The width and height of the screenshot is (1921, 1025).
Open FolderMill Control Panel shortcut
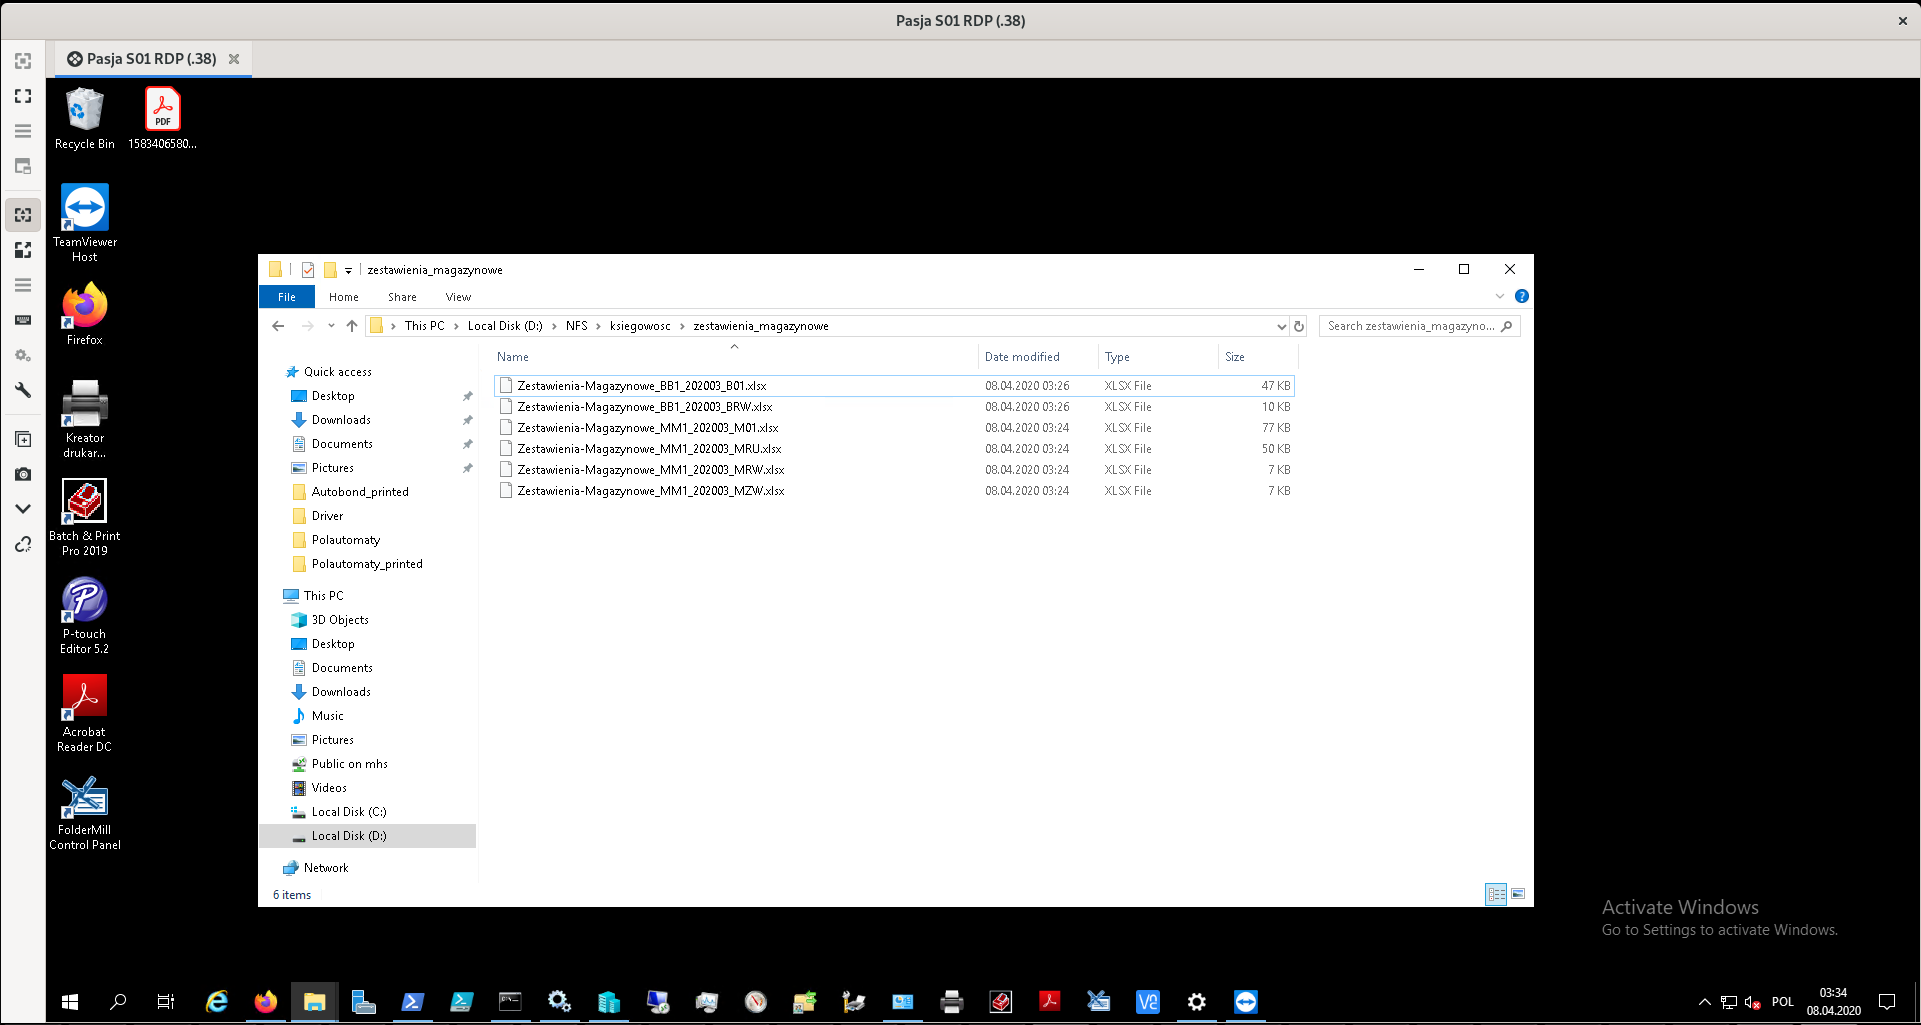coord(85,811)
